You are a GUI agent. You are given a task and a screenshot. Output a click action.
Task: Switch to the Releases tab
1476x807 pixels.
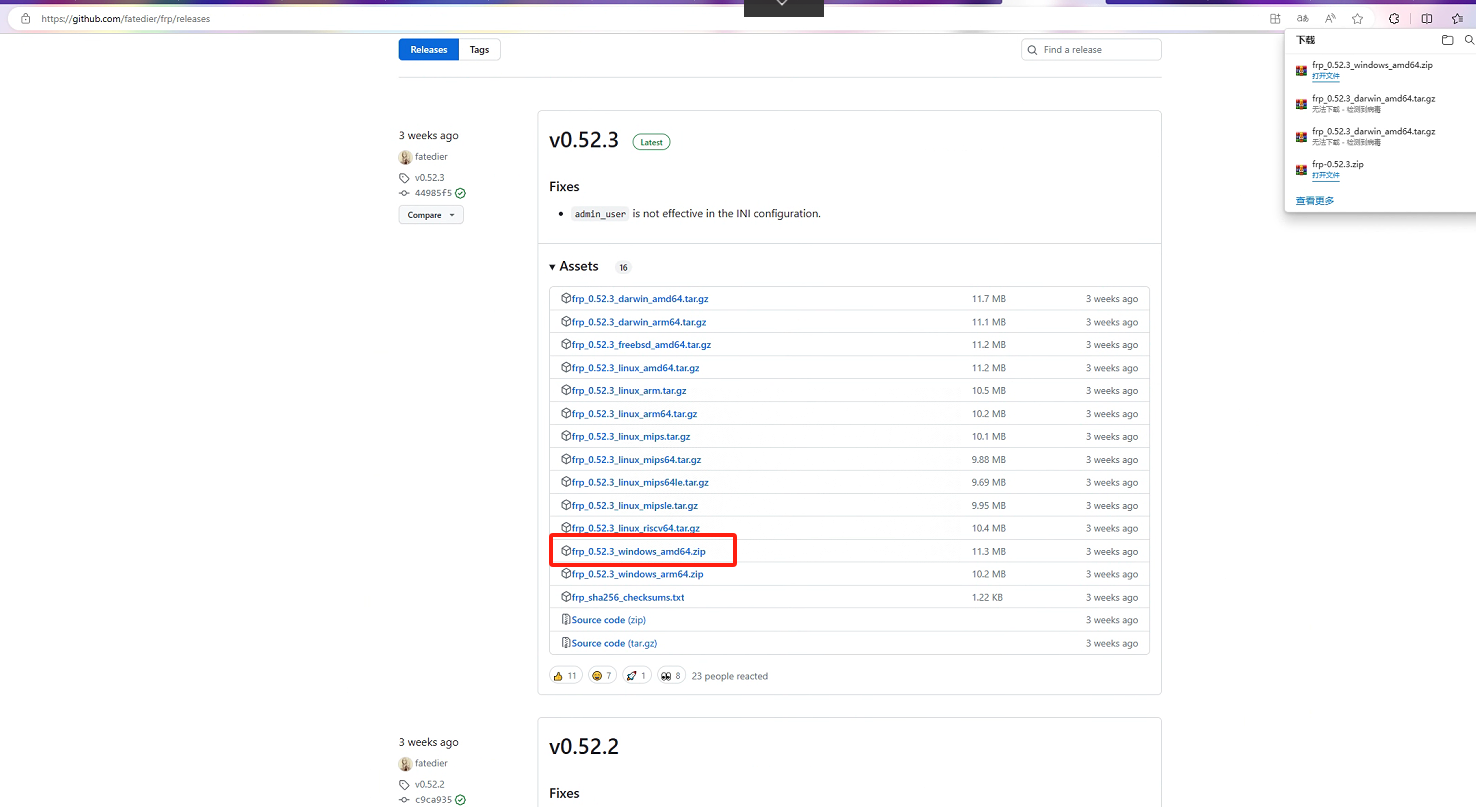tap(429, 50)
